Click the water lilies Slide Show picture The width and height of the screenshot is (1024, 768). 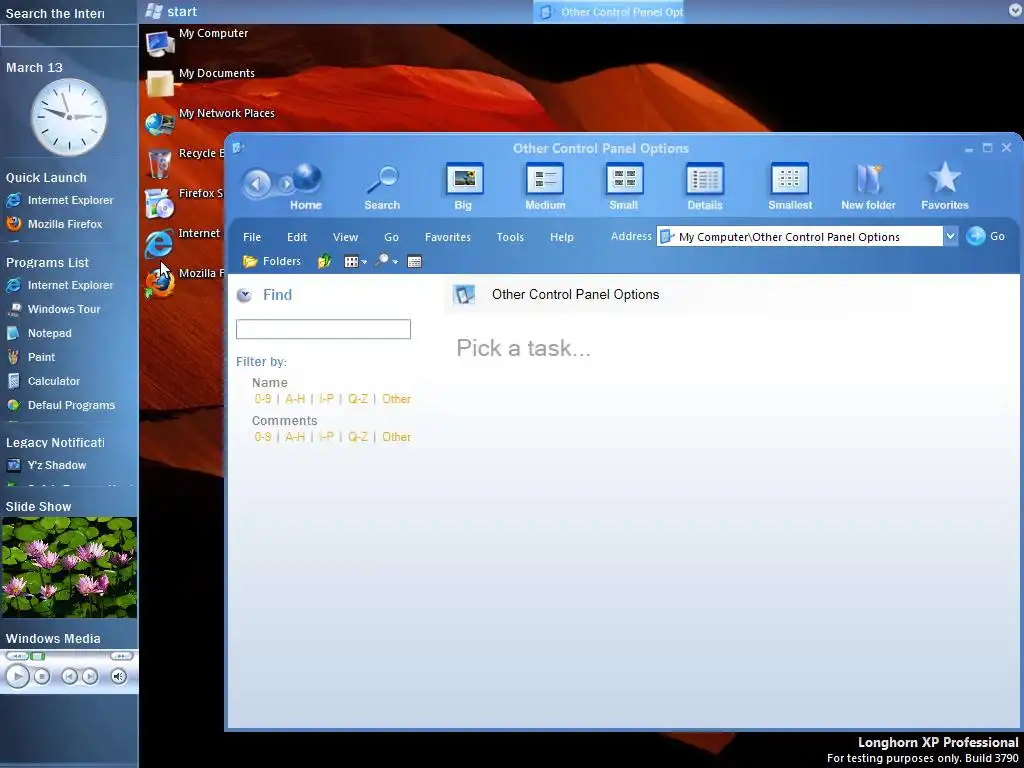pyautogui.click(x=69, y=568)
